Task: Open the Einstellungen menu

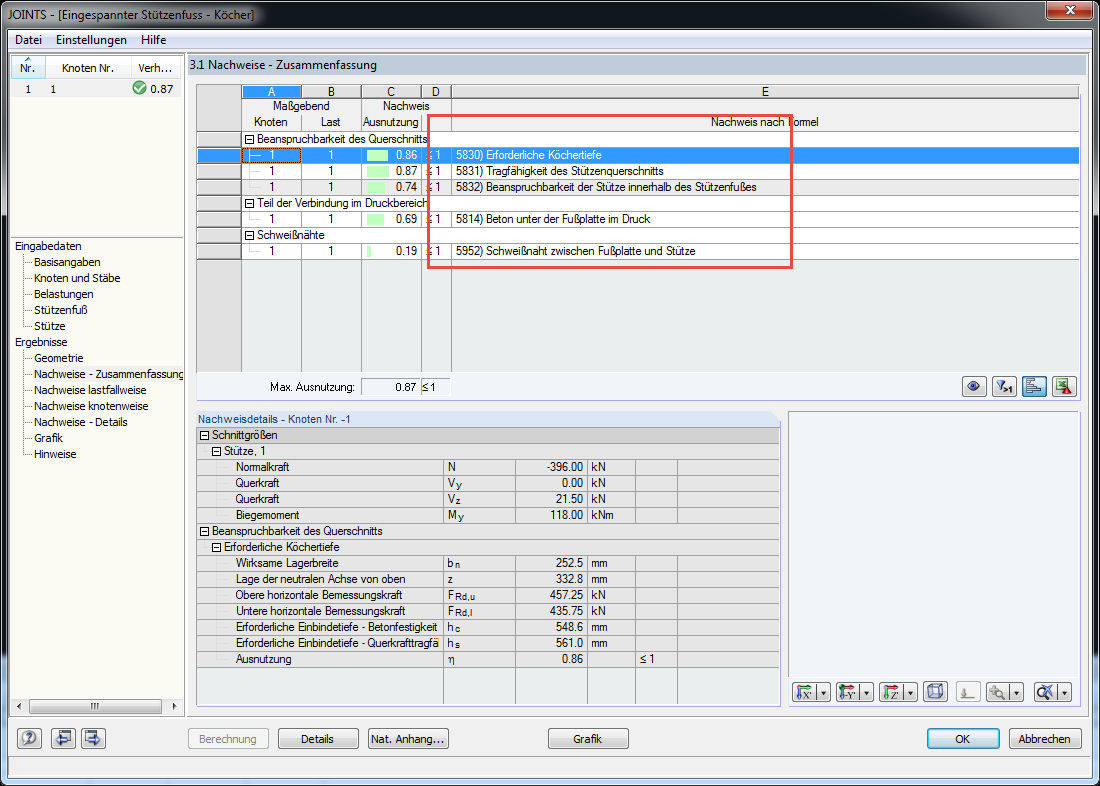Action: [x=91, y=40]
